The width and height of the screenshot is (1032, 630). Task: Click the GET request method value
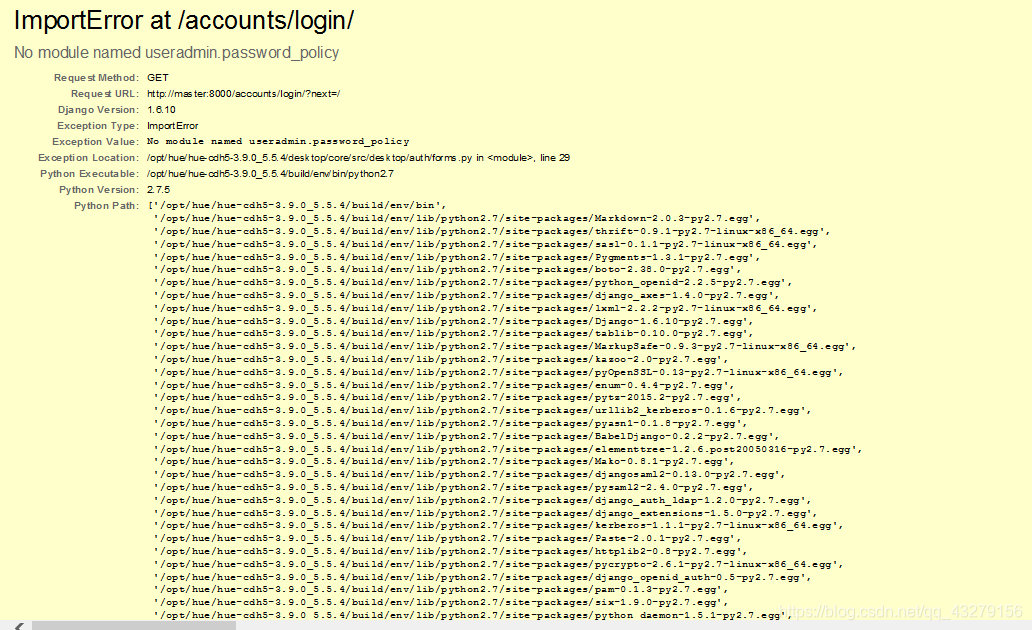[158, 78]
